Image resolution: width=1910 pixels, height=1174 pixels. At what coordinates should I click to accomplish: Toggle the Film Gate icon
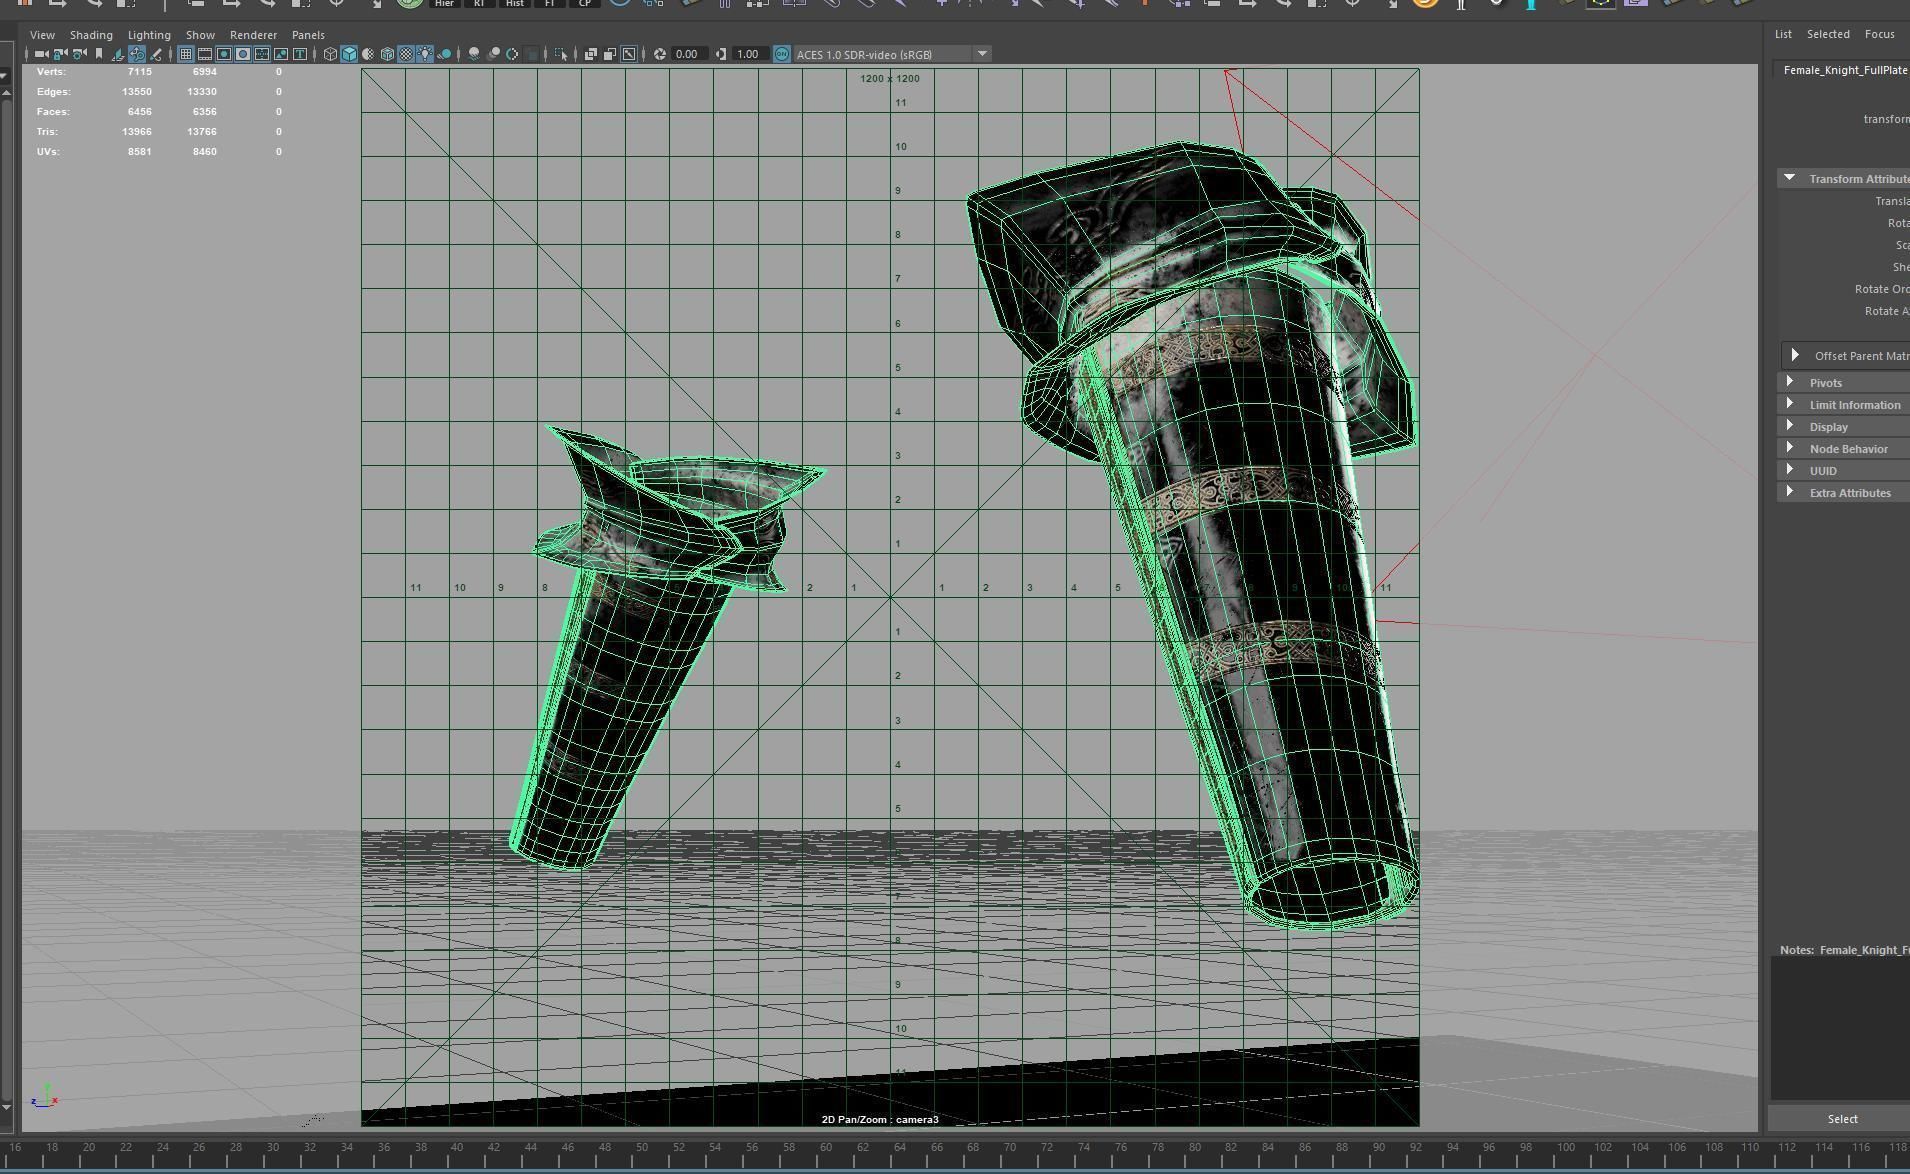[x=204, y=54]
